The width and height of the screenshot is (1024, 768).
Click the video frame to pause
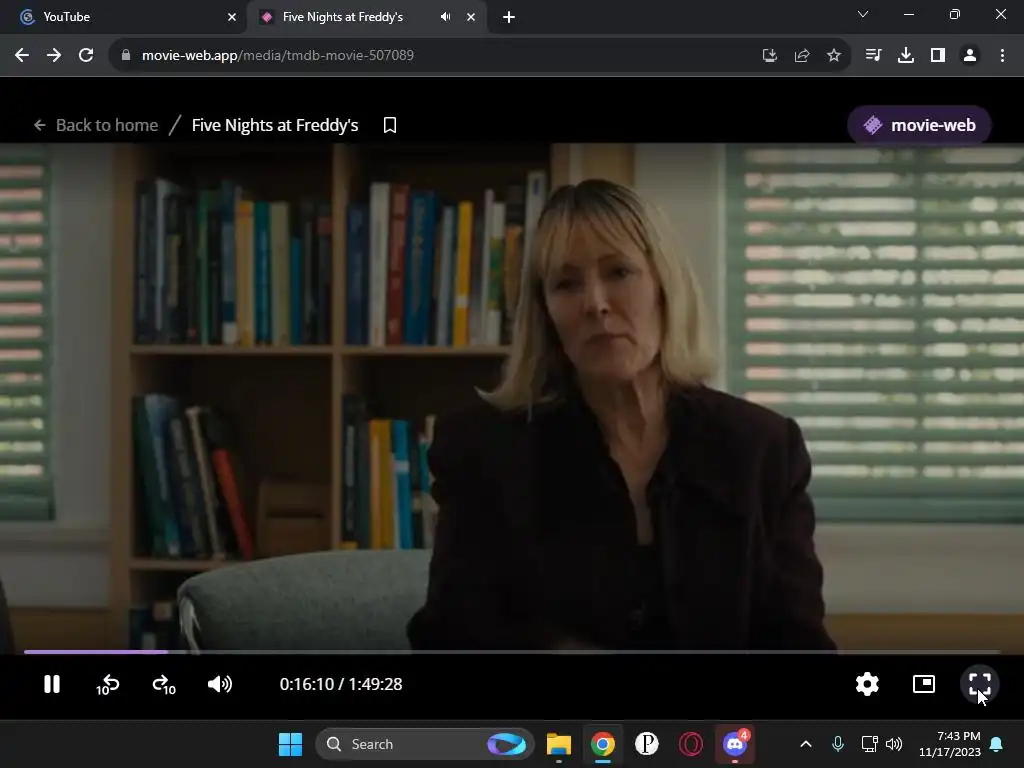(511, 396)
